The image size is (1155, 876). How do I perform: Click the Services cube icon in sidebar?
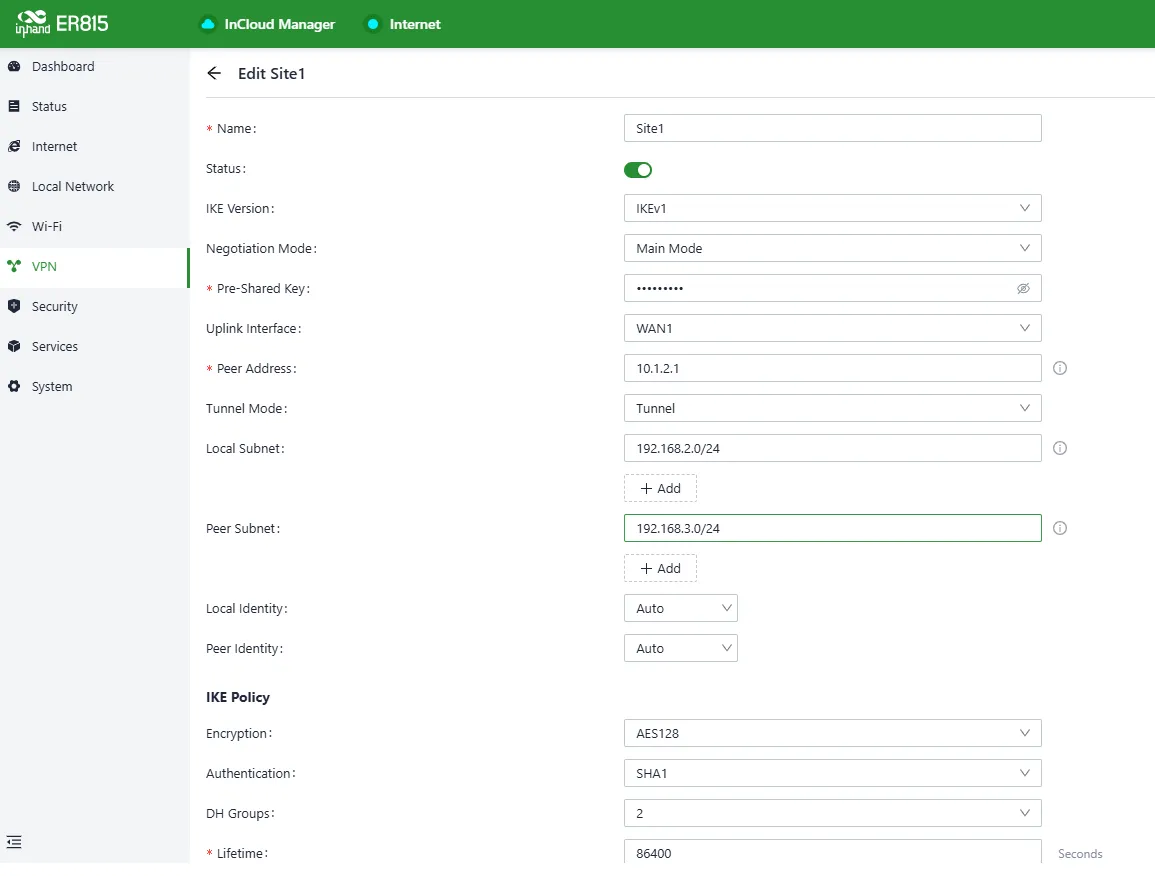(x=14, y=346)
